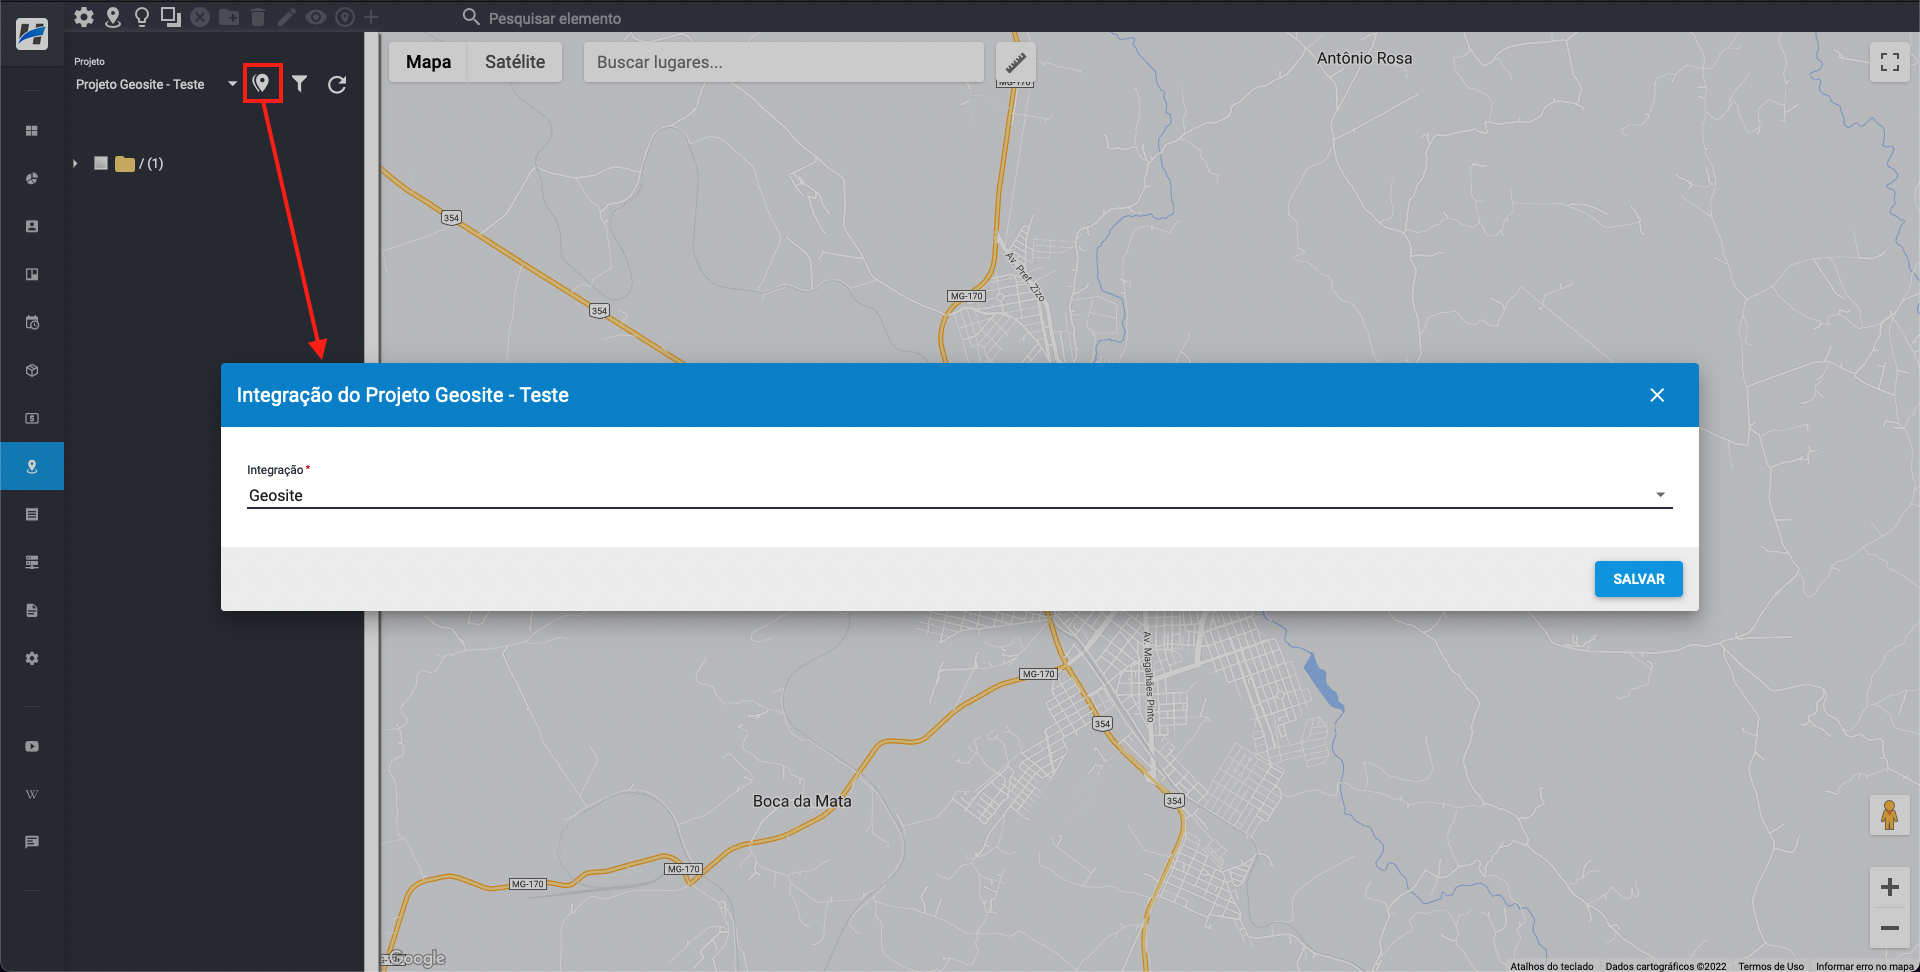Screen dimensions: 1920x972
Task: Open the pie chart sidebar section
Action: pos(32,179)
